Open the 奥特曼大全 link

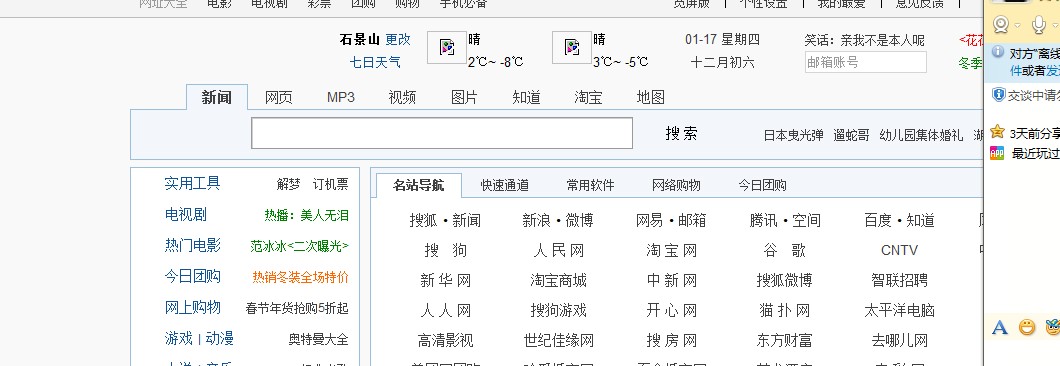318,340
